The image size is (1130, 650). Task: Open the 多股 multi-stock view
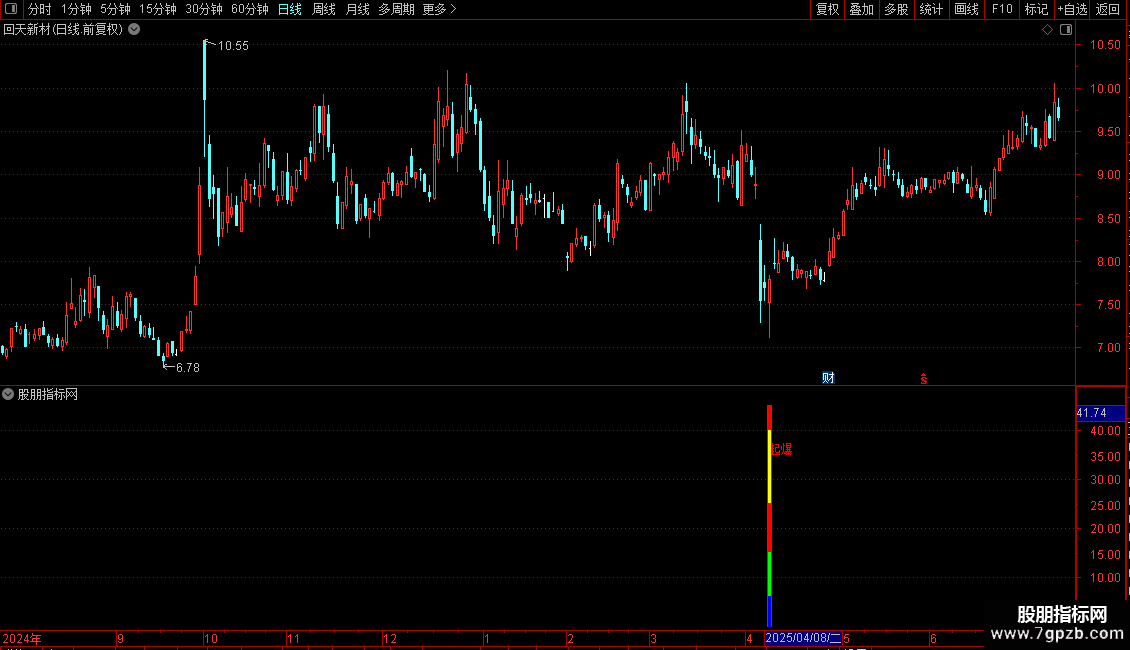click(x=896, y=9)
